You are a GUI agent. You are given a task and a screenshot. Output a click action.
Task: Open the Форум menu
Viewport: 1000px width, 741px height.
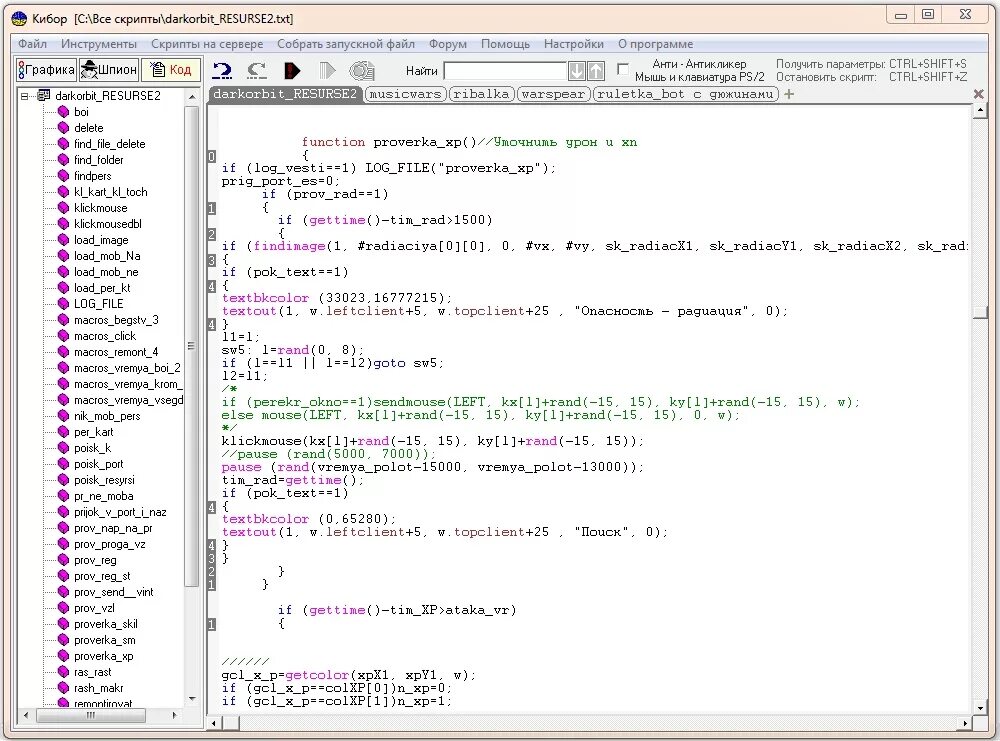coord(448,43)
